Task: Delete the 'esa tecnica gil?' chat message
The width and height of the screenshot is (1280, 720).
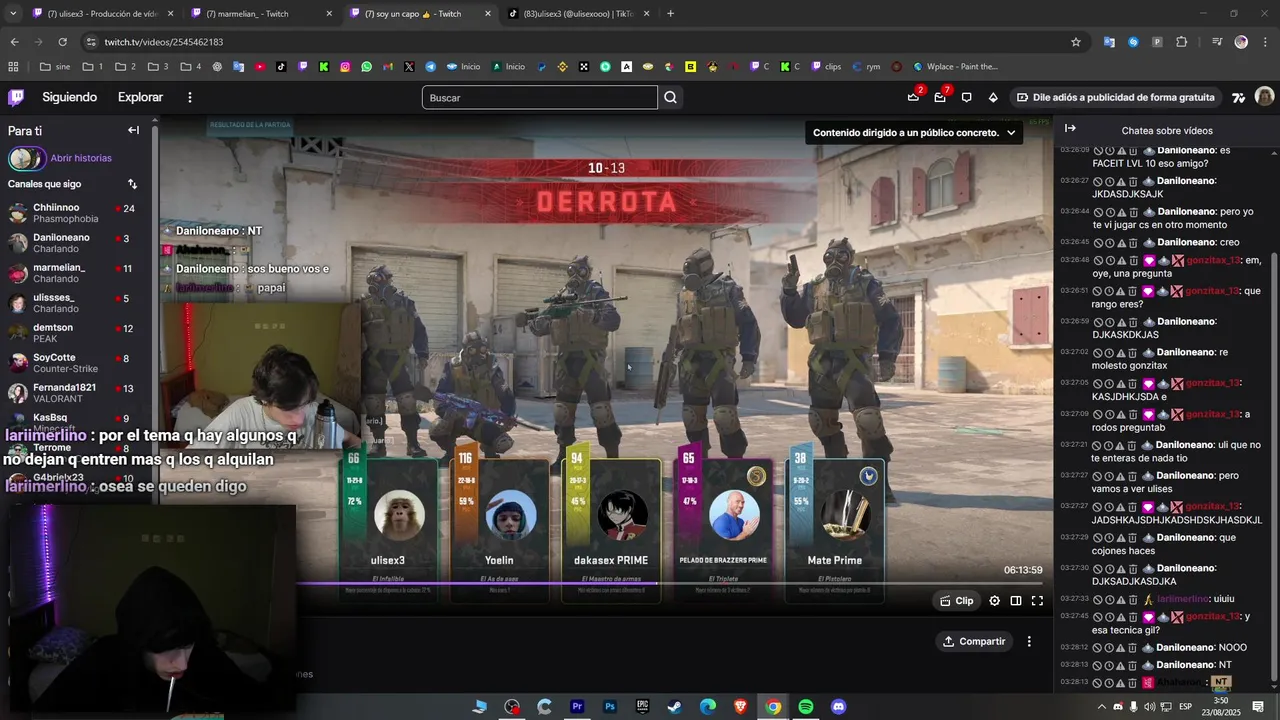Action: [1133, 617]
